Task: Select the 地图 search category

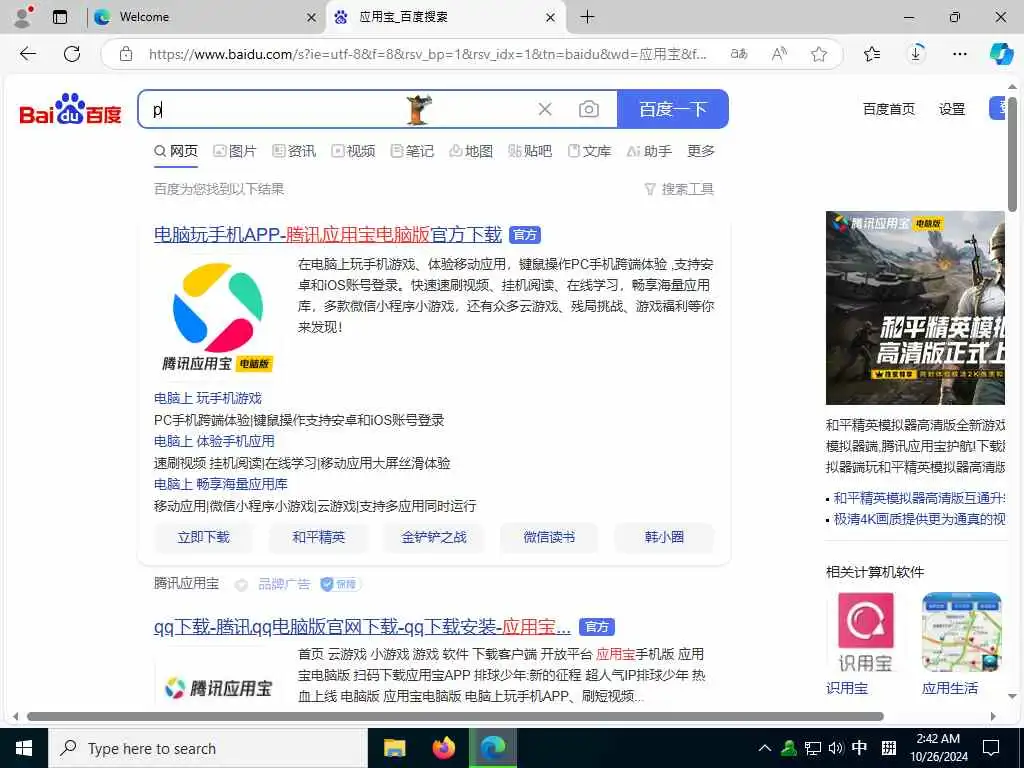Action: tap(471, 152)
